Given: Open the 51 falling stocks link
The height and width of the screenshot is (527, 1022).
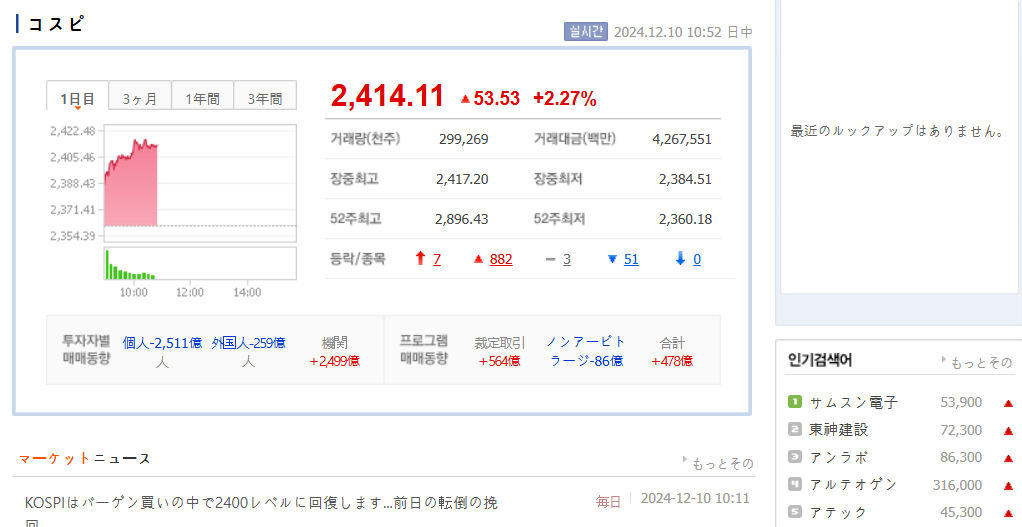Looking at the screenshot, I should click(630, 259).
